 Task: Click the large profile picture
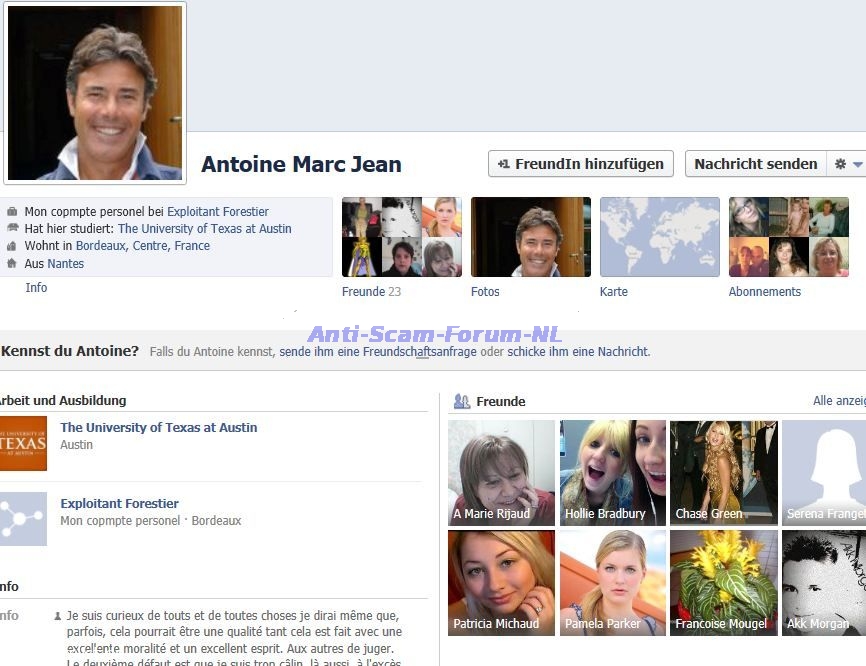95,92
